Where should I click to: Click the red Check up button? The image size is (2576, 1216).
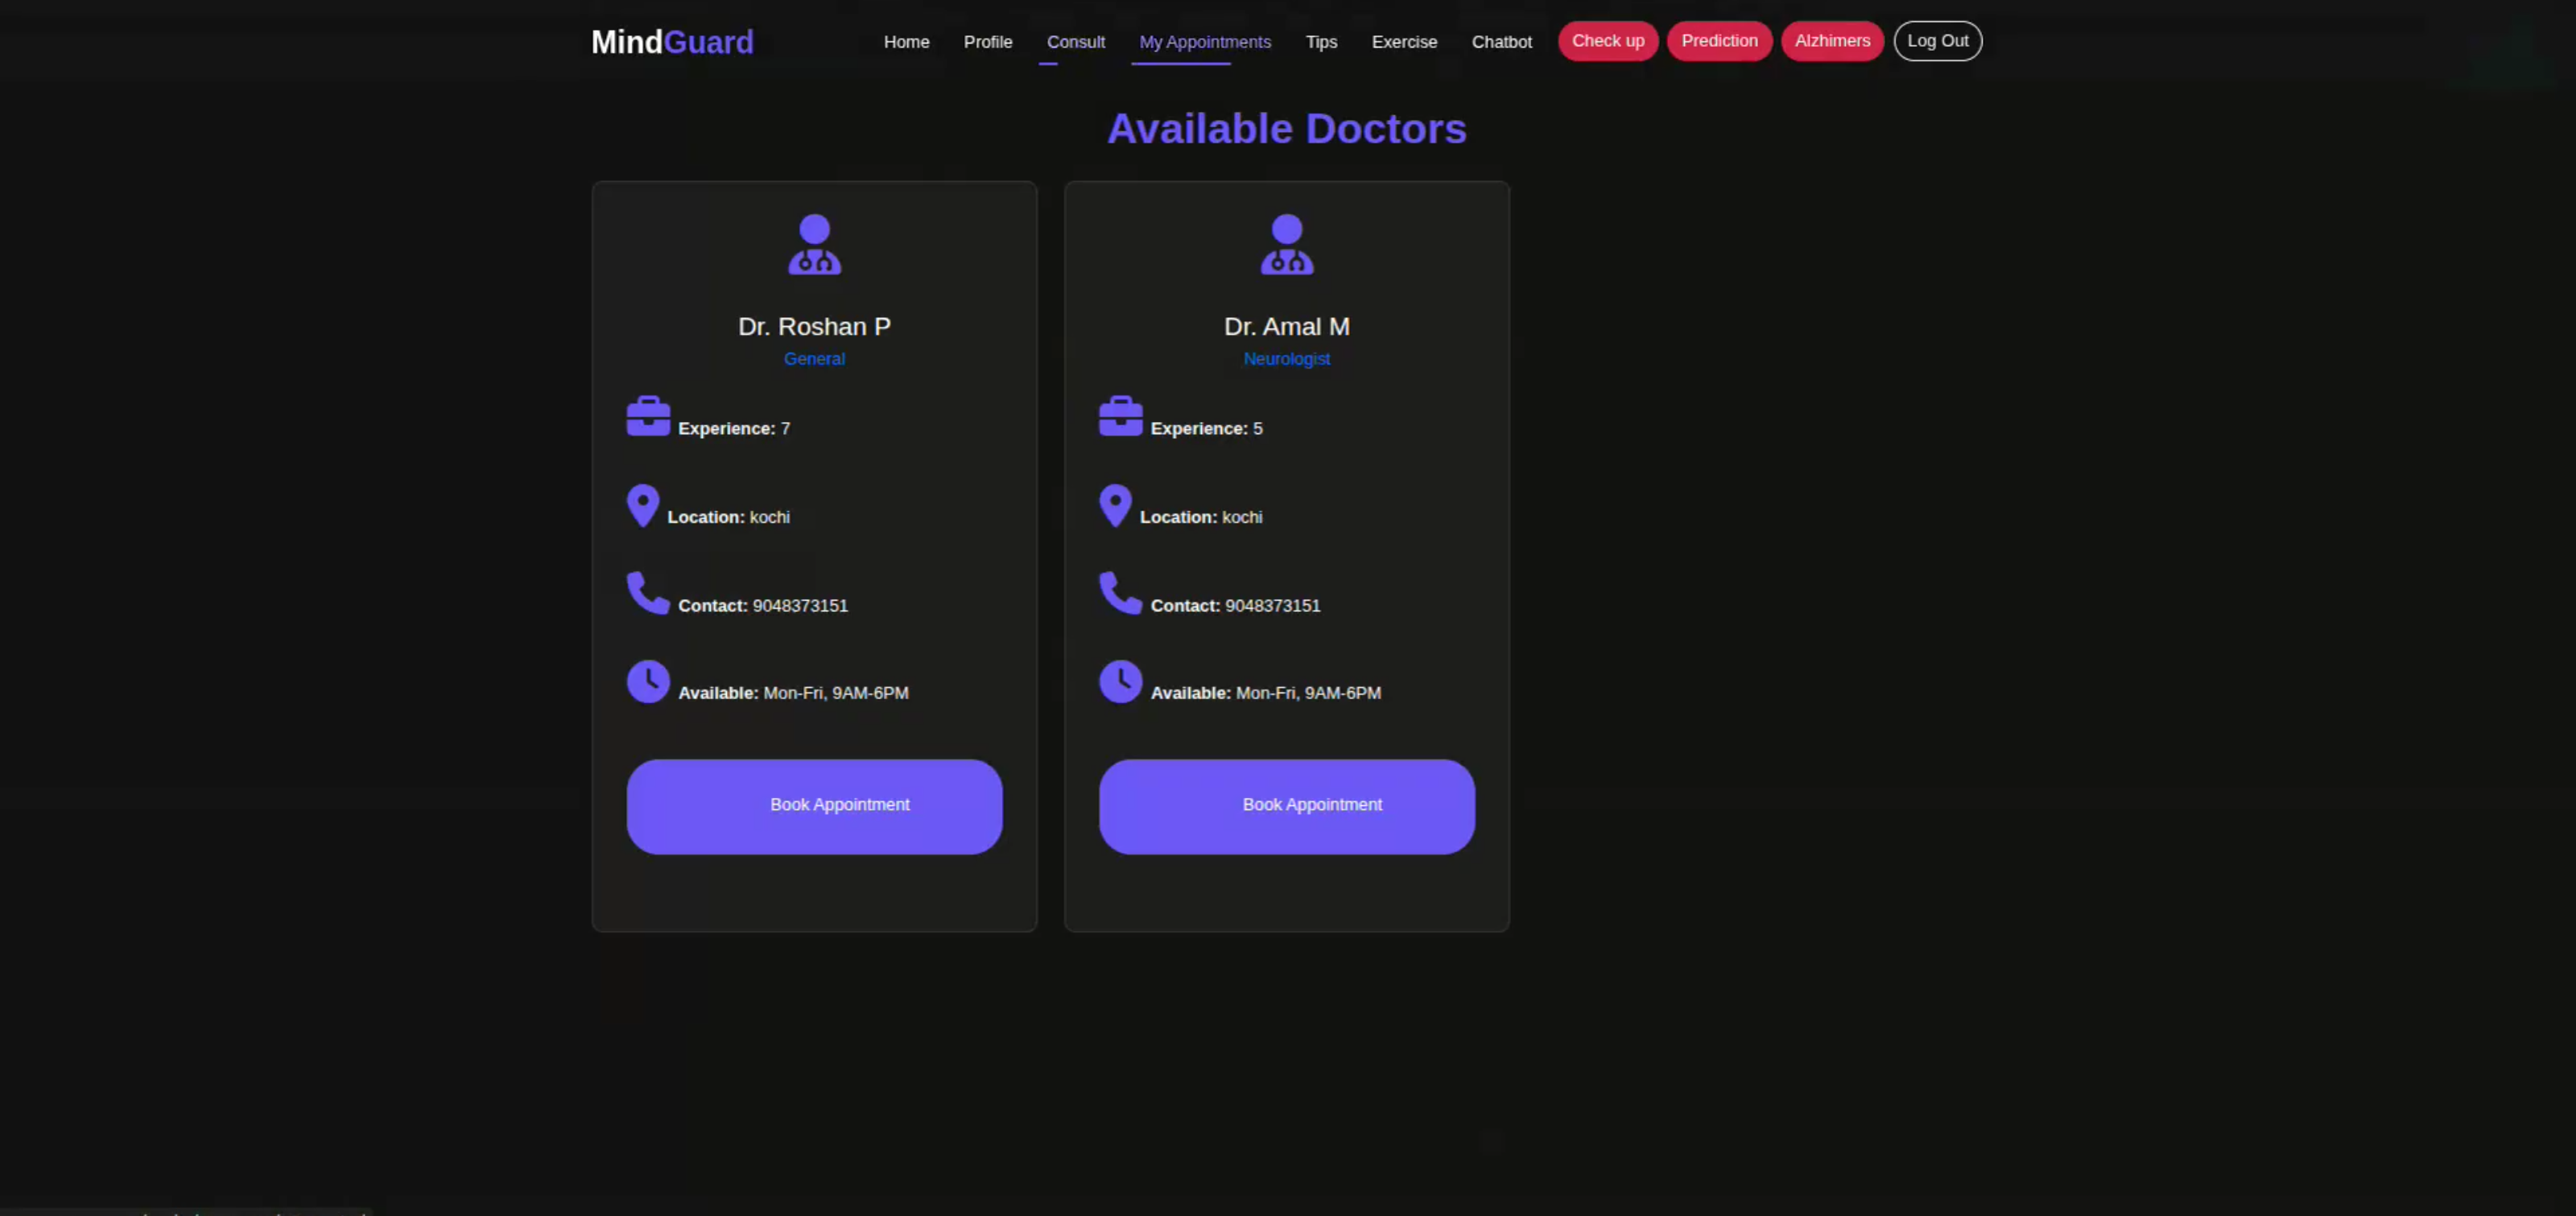click(1608, 41)
